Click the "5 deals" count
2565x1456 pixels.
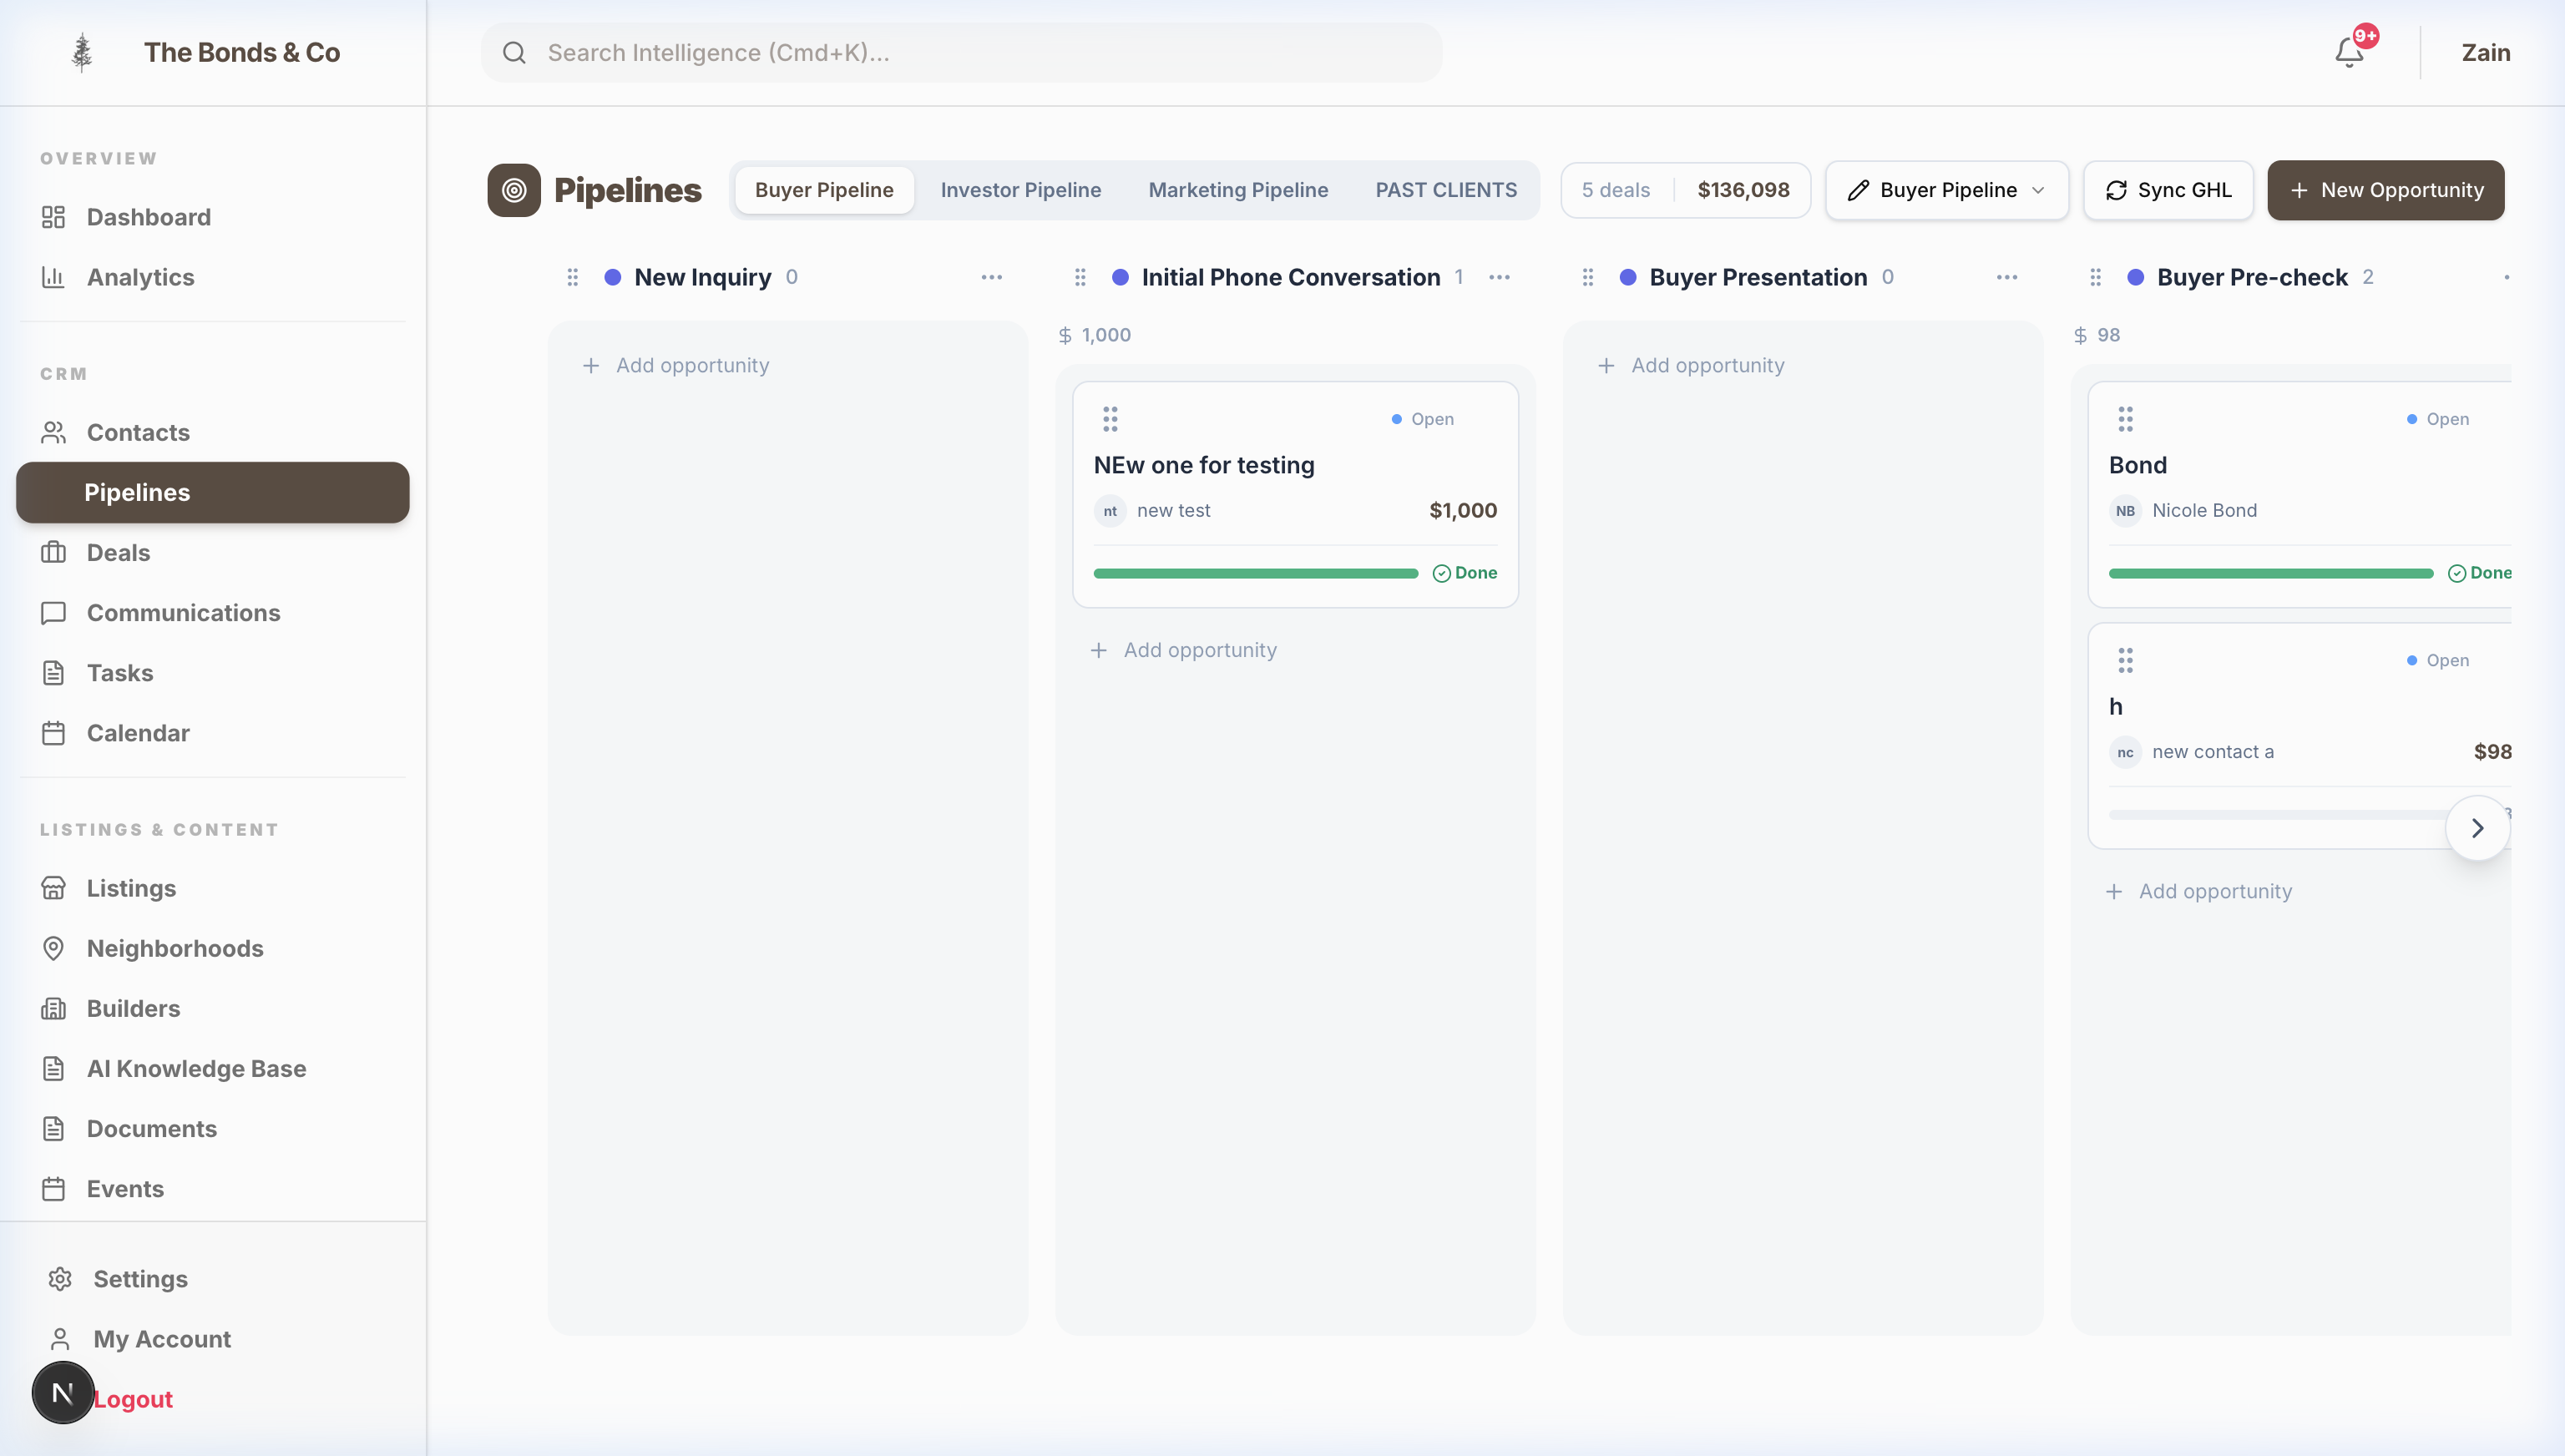1615,190
